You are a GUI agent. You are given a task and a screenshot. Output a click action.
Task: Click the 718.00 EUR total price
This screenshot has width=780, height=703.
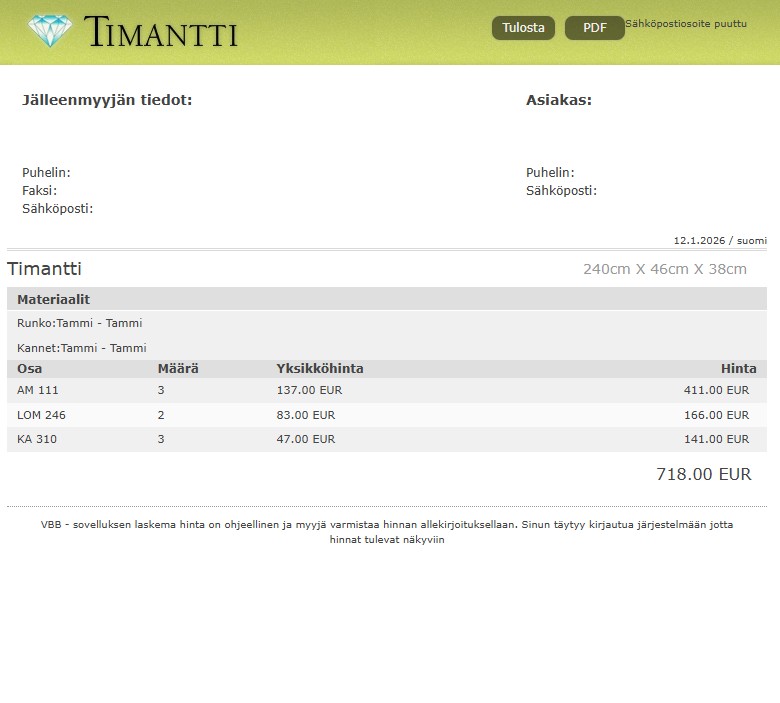coord(703,475)
